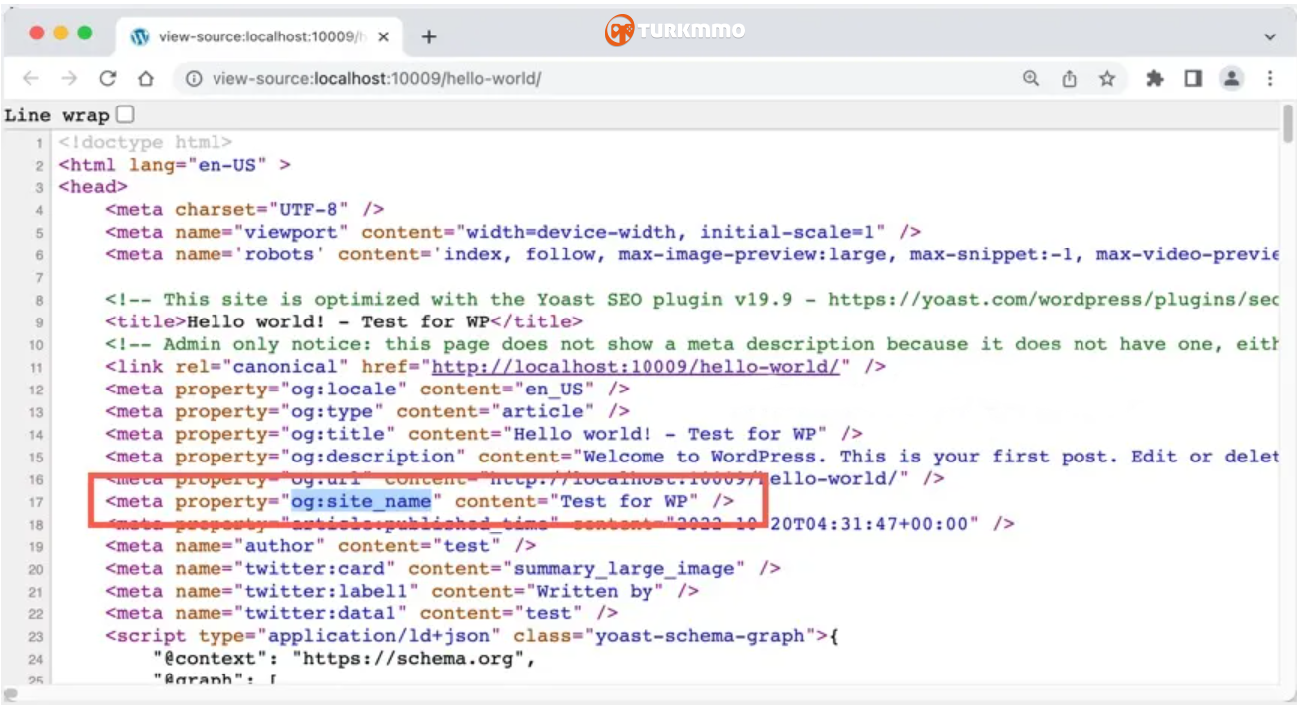
Task: Enable the Line wrap checkbox
Action: click(x=125, y=114)
